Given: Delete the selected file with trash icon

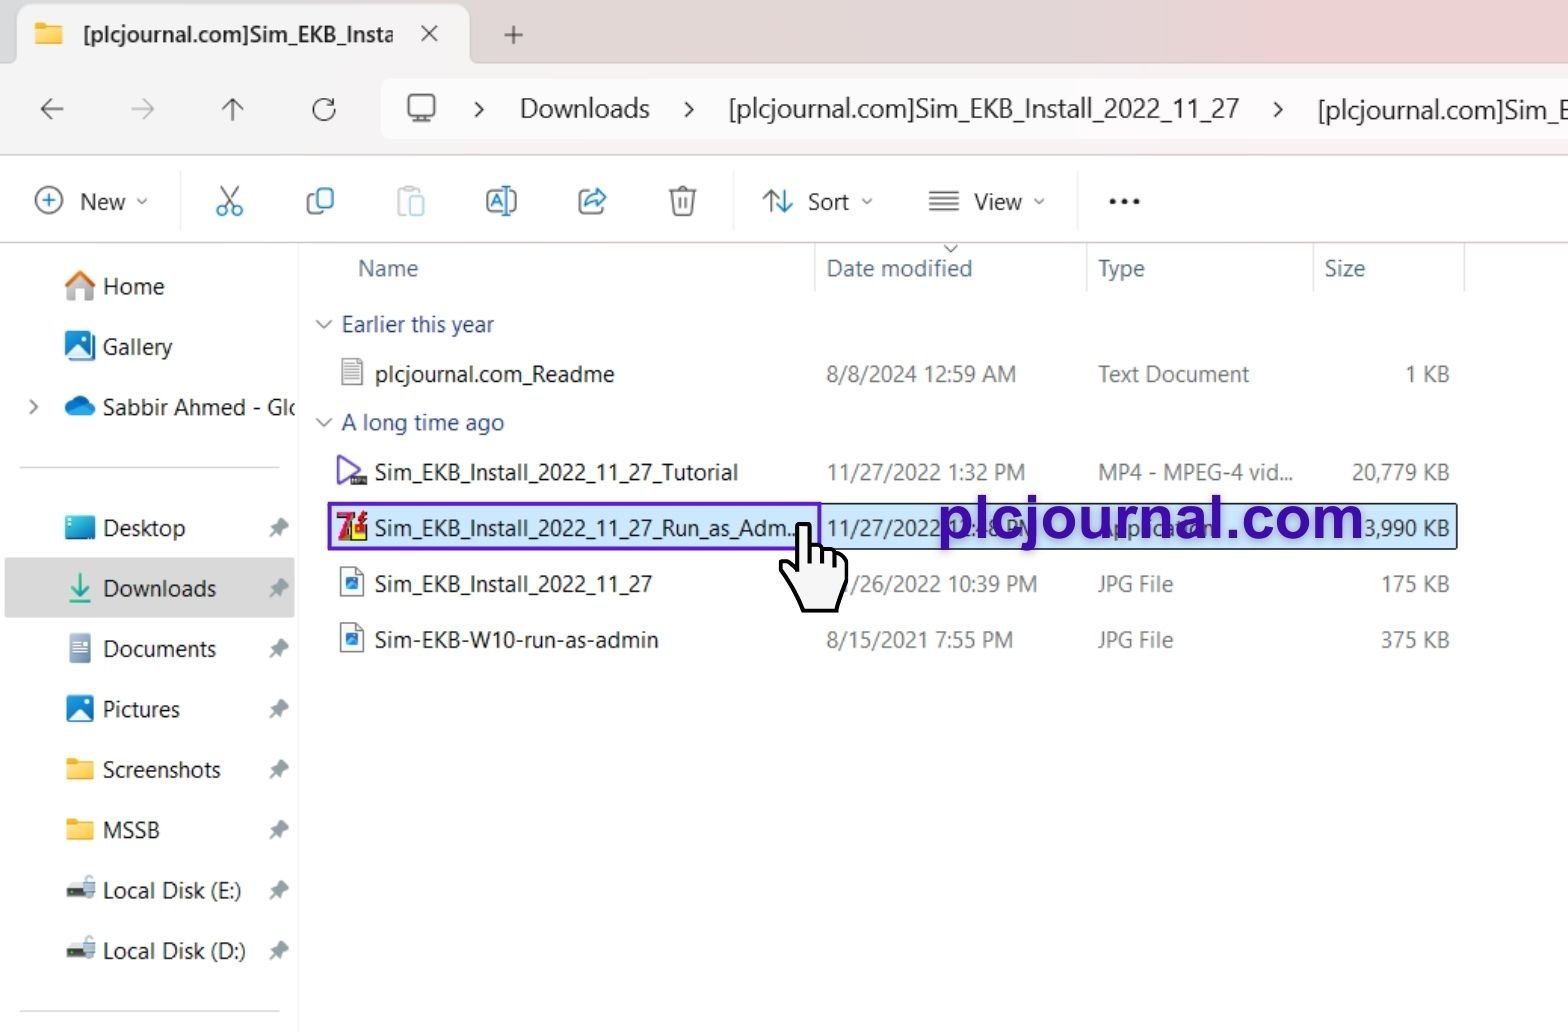Looking at the screenshot, I should click(682, 201).
